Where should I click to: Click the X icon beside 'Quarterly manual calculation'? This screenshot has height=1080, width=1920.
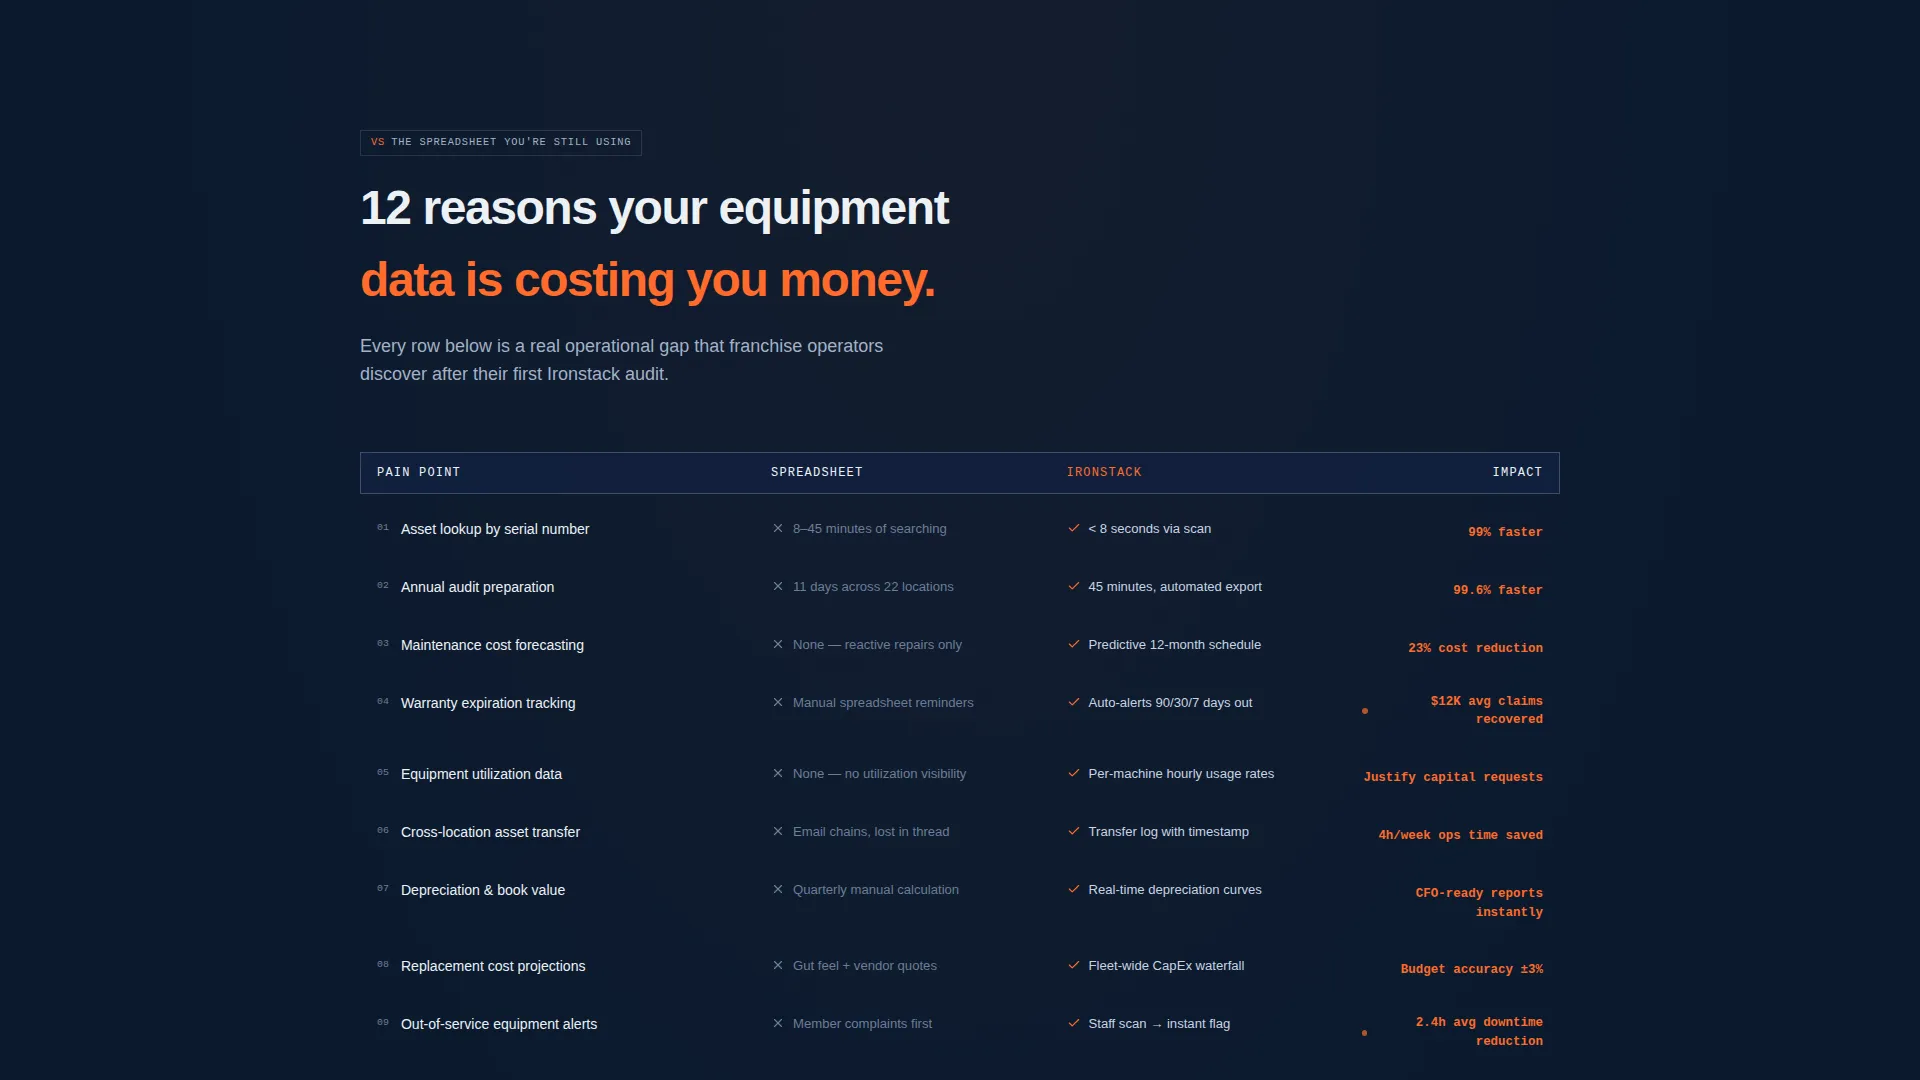[778, 889]
